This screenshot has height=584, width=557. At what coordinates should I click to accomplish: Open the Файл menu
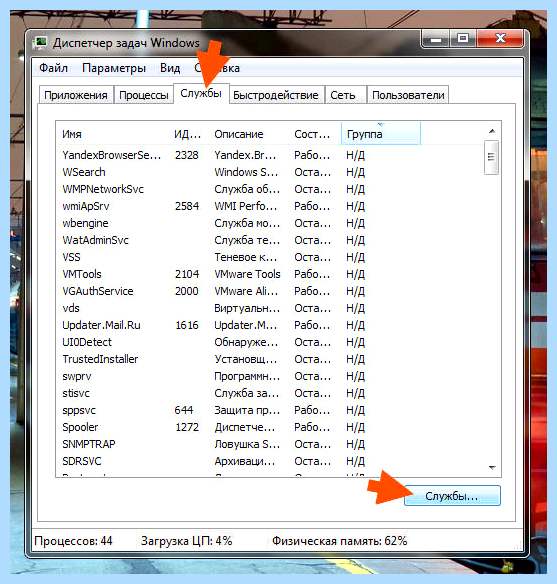[x=54, y=68]
